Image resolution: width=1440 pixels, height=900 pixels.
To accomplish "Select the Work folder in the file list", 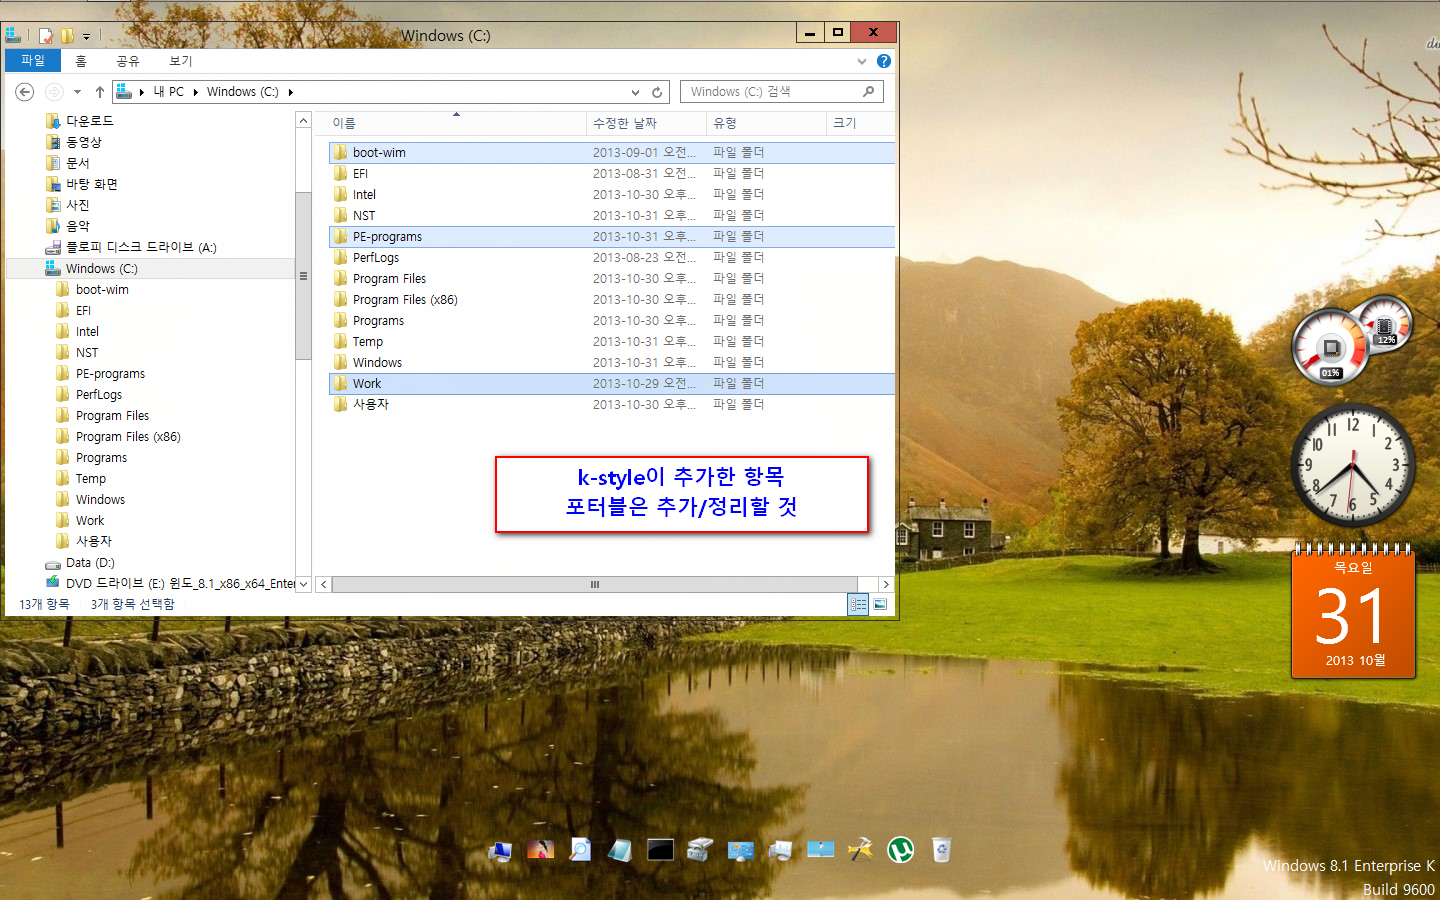I will coord(611,384).
